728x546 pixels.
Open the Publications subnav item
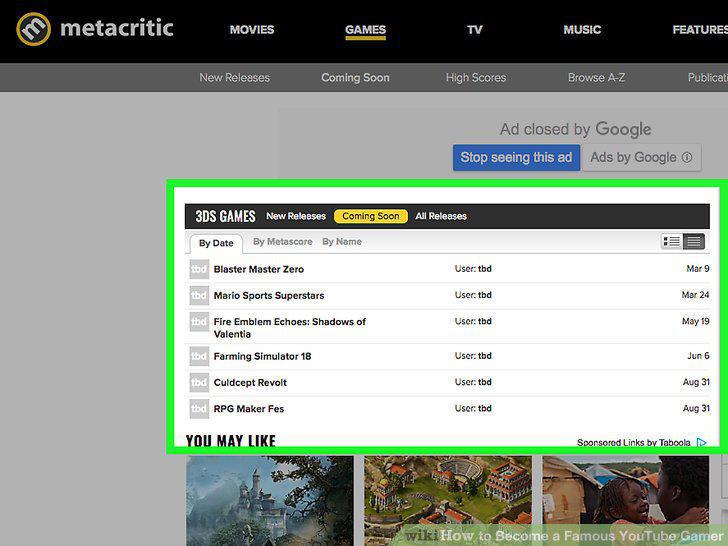coord(708,78)
